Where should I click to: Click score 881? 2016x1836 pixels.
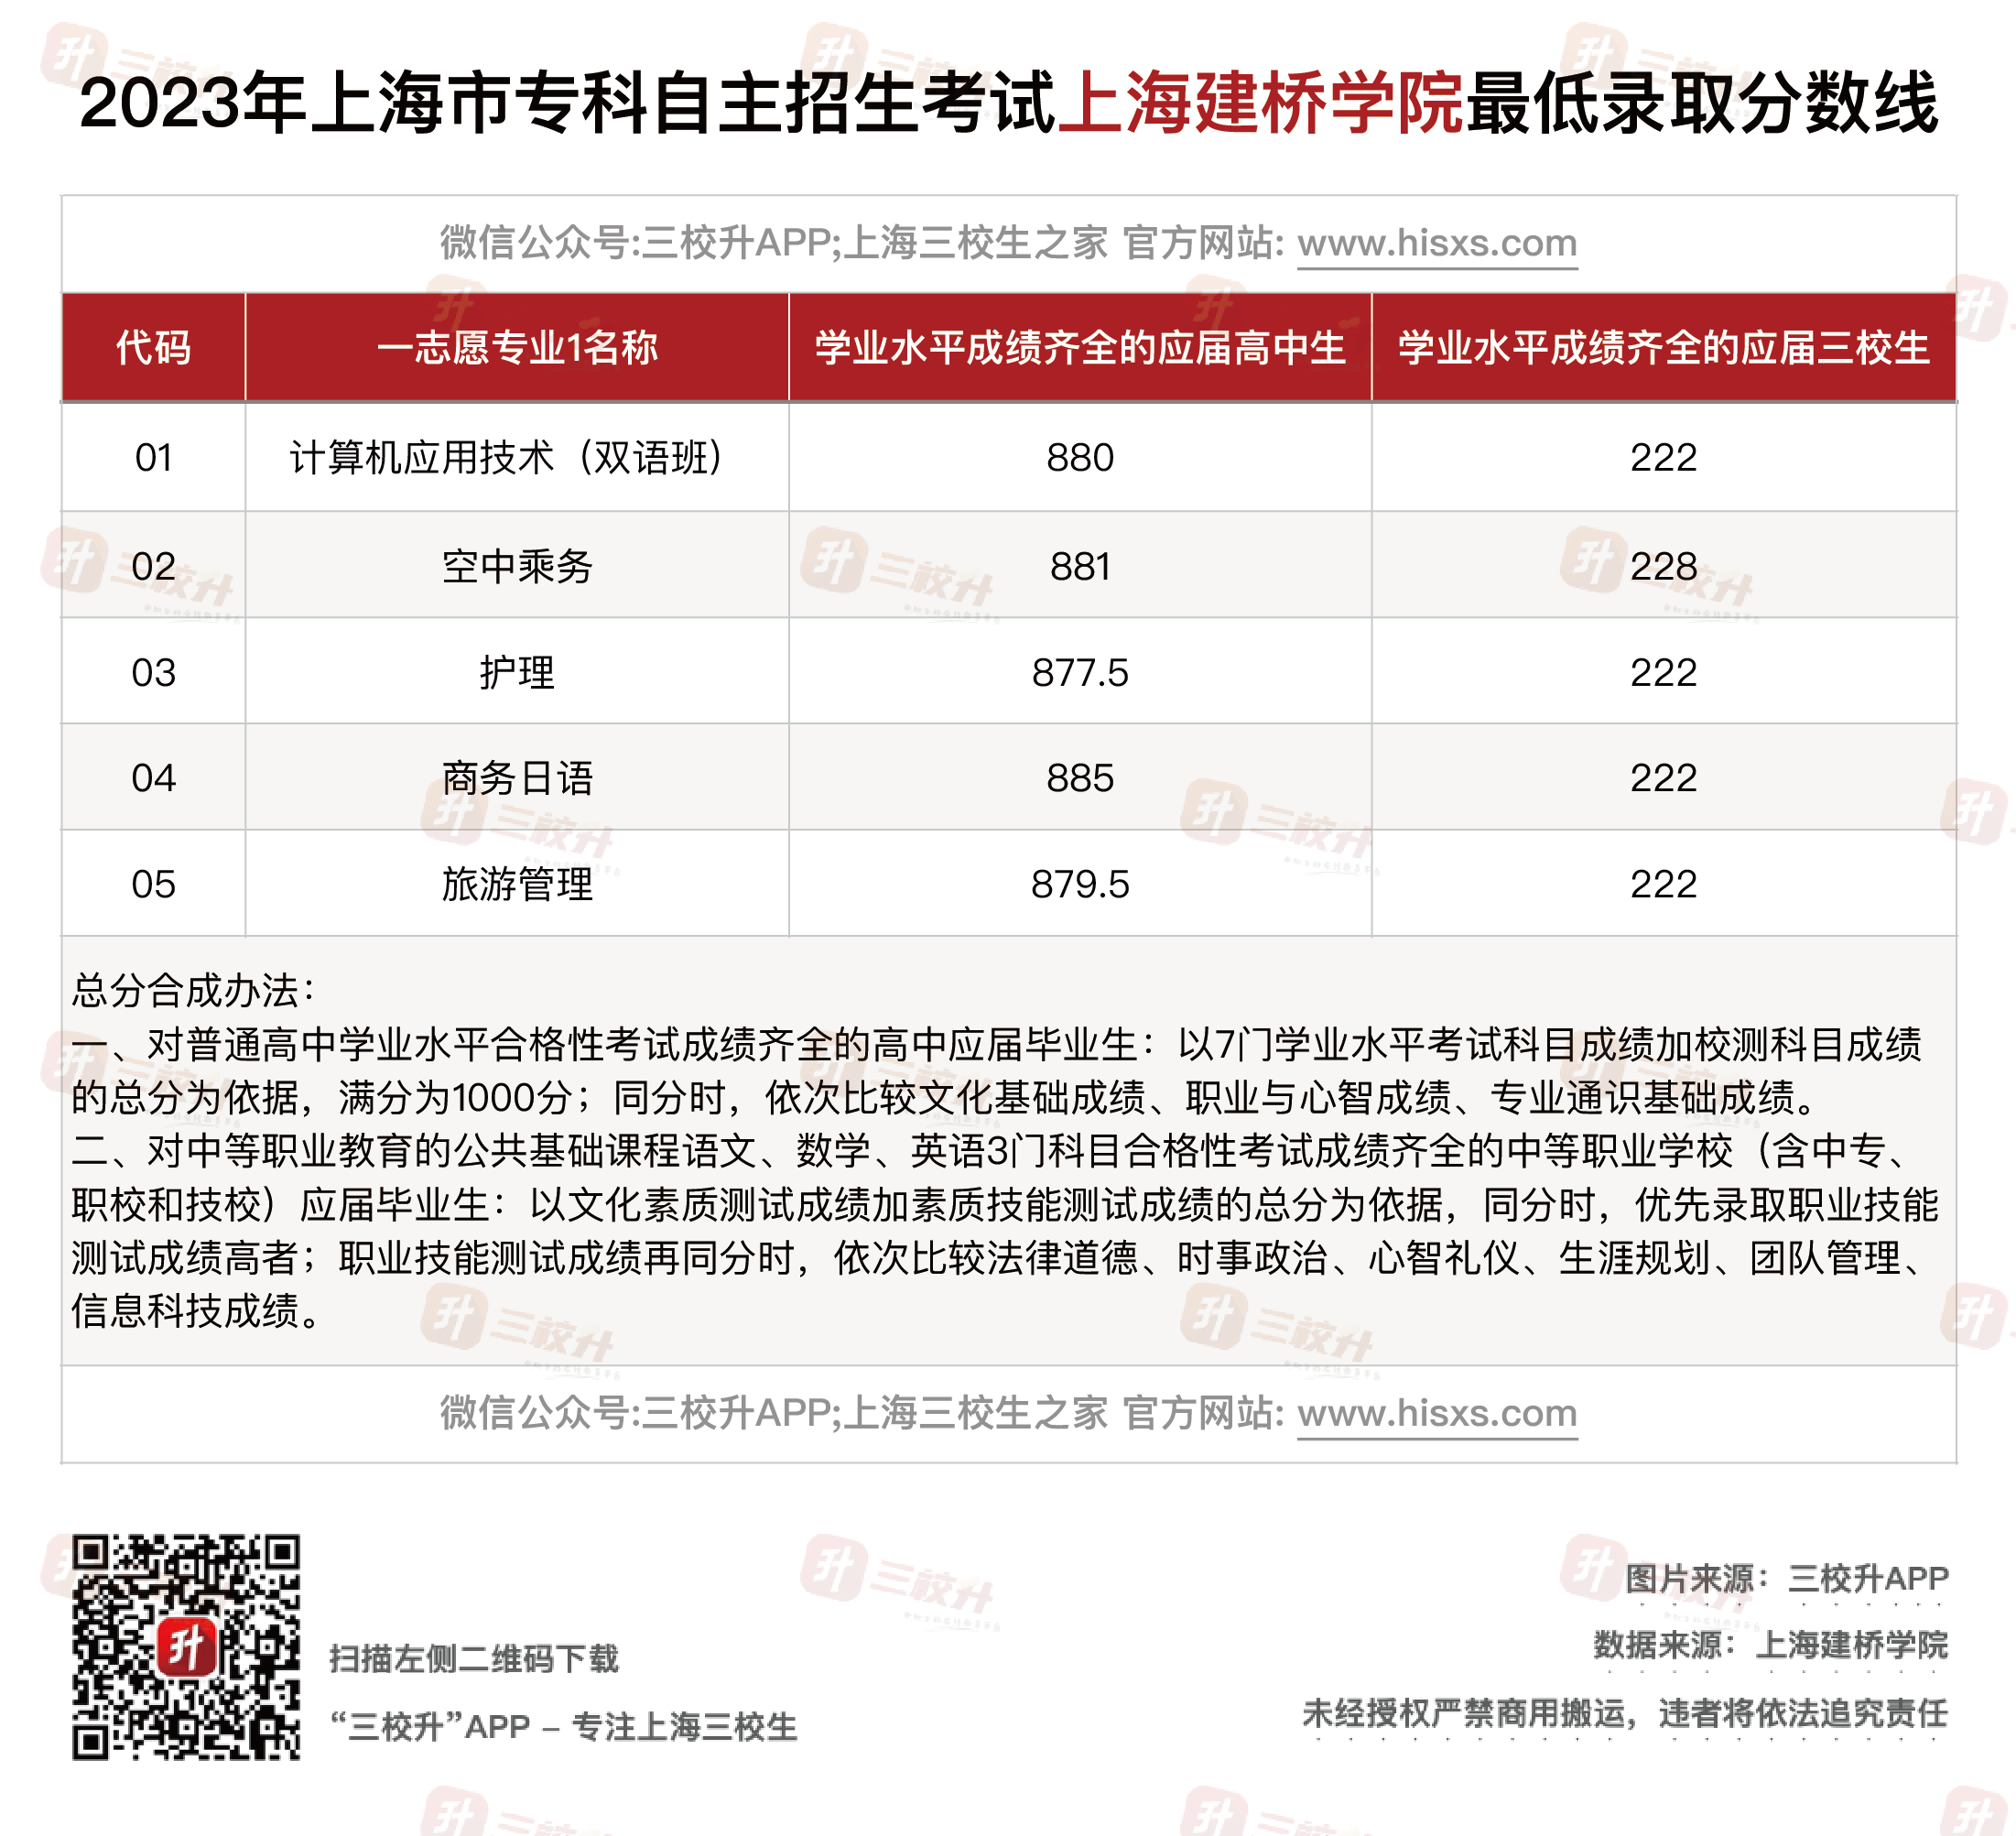(x=1080, y=567)
